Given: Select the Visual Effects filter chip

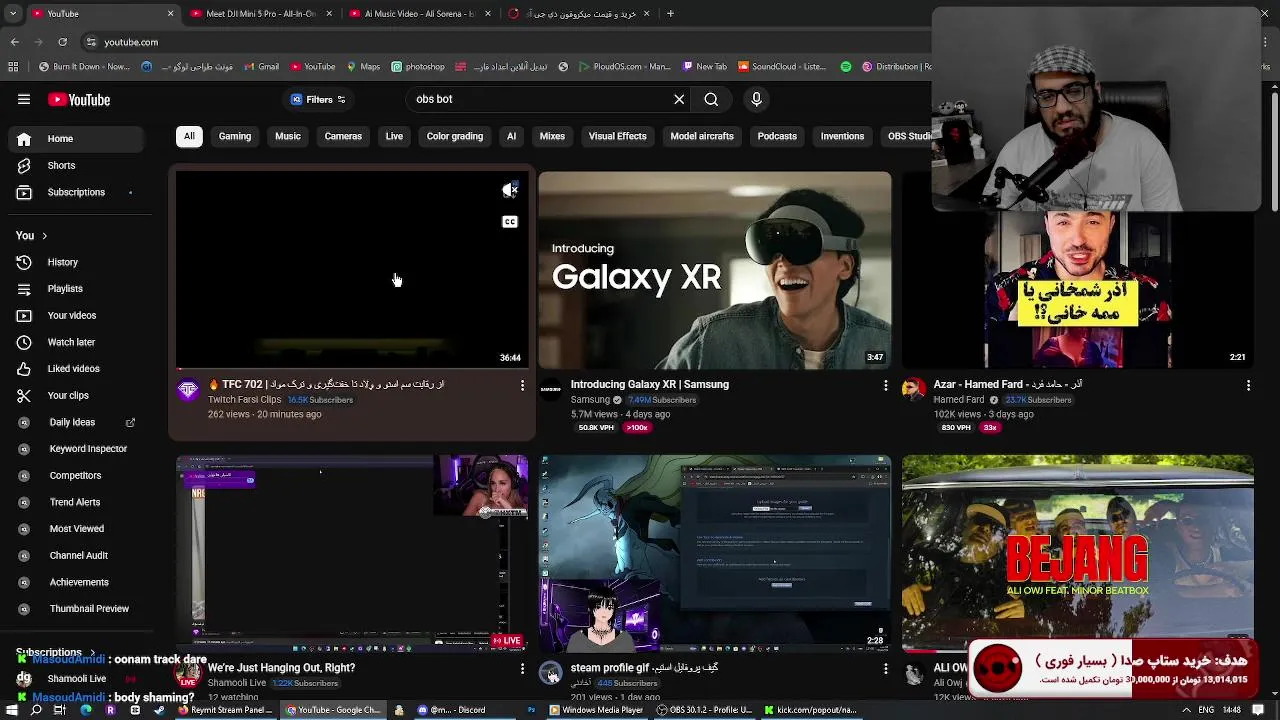Looking at the screenshot, I should (617, 136).
